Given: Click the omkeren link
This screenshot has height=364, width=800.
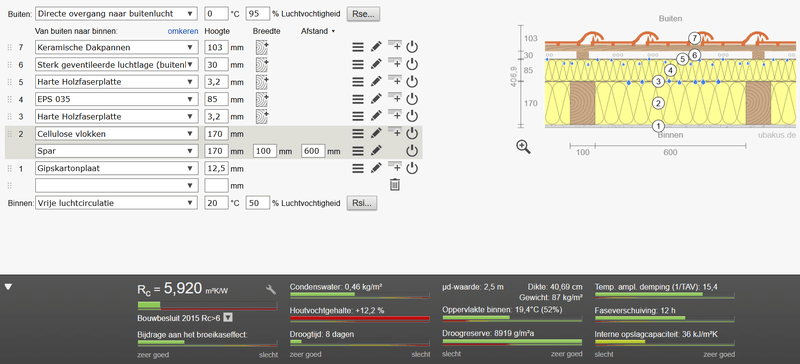Looking at the screenshot, I should (x=183, y=31).
